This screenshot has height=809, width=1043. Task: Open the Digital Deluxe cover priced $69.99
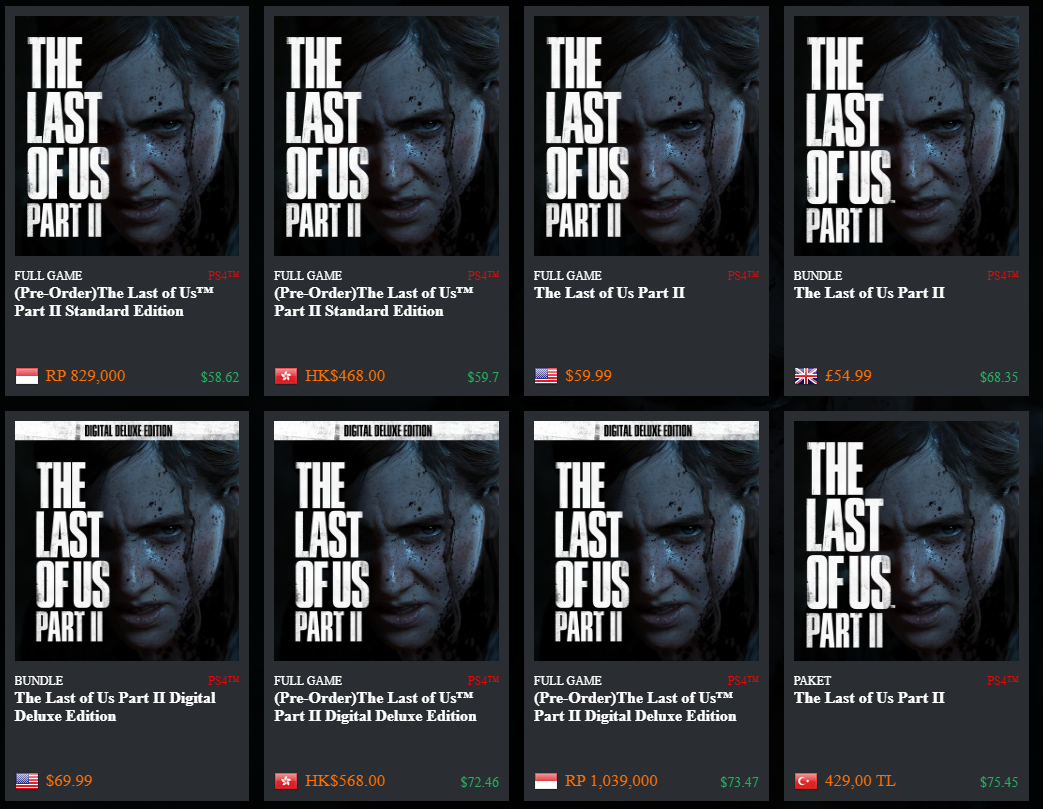127,541
